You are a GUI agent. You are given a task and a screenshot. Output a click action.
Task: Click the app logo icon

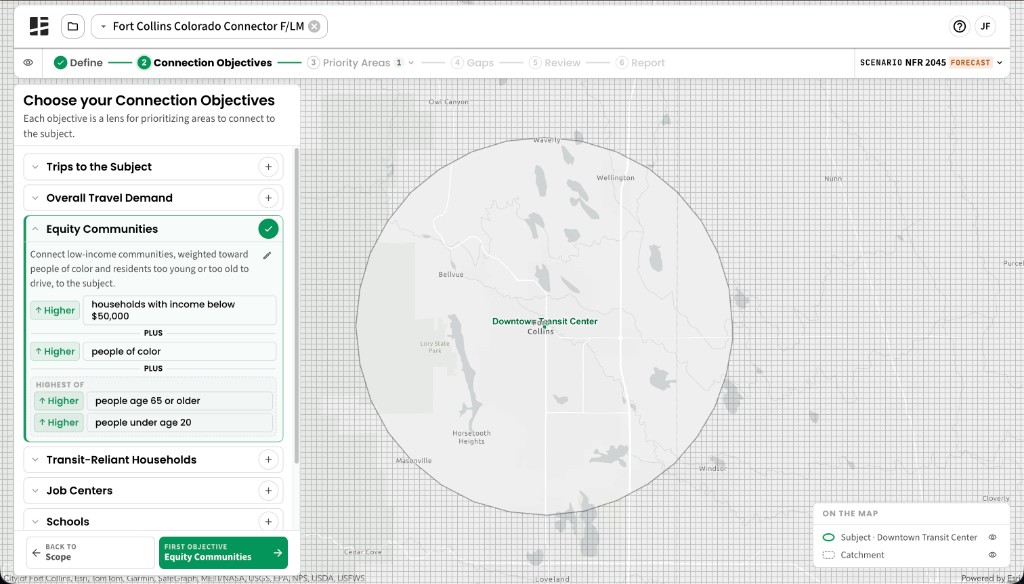click(39, 26)
